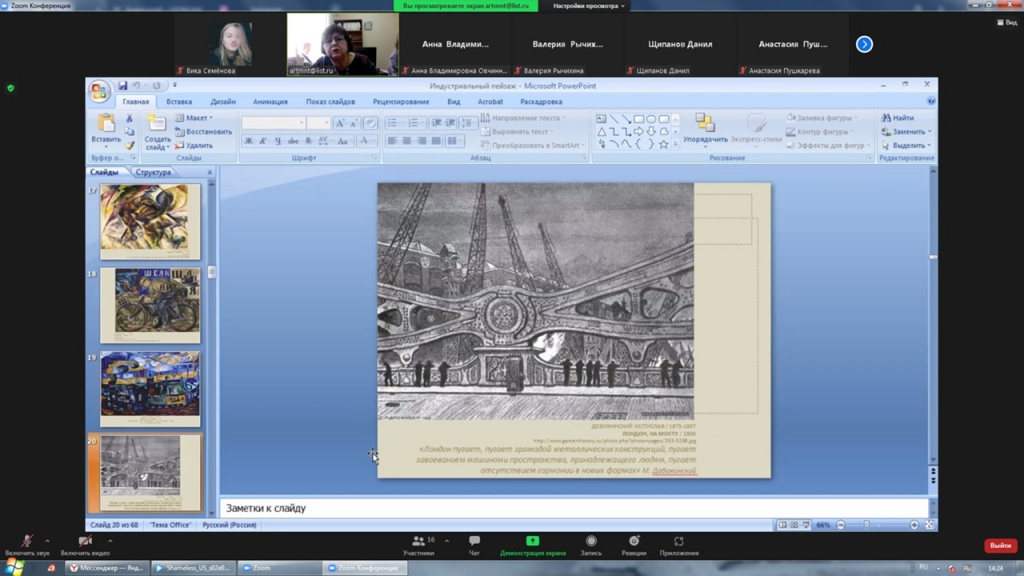Expand the Заливка фигуры dropdown
This screenshot has height=576, width=1024.
[824, 118]
